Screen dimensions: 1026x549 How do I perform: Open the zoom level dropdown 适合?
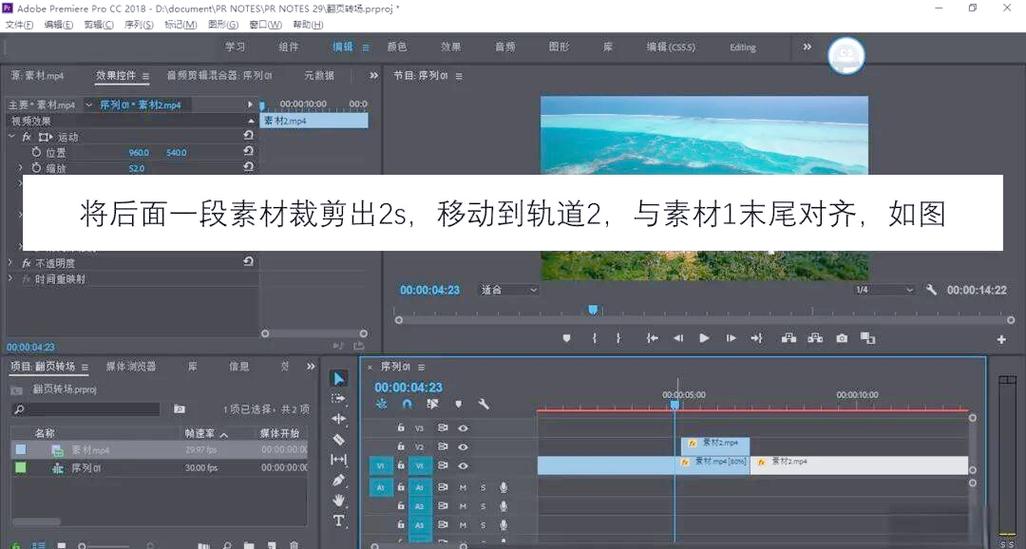coord(509,290)
